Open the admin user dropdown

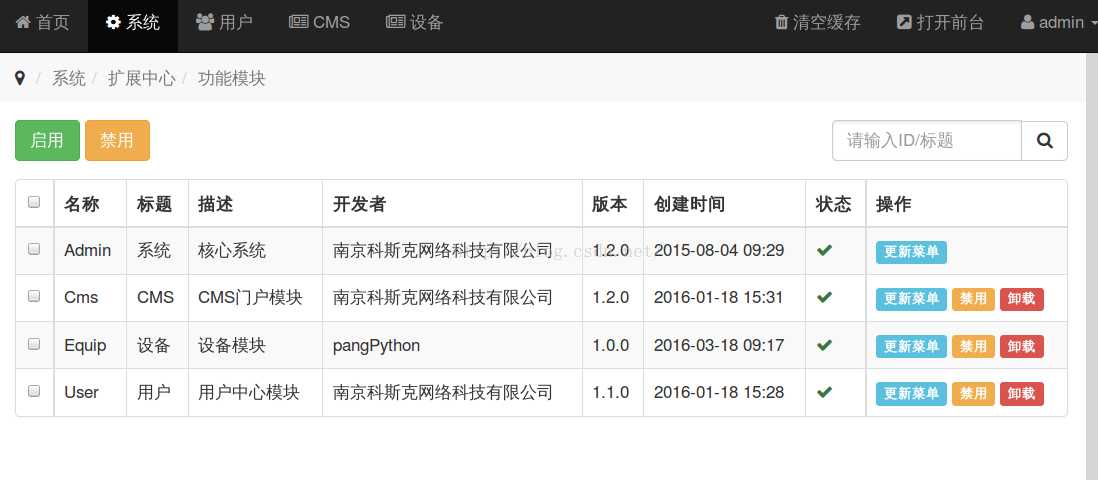click(1053, 22)
